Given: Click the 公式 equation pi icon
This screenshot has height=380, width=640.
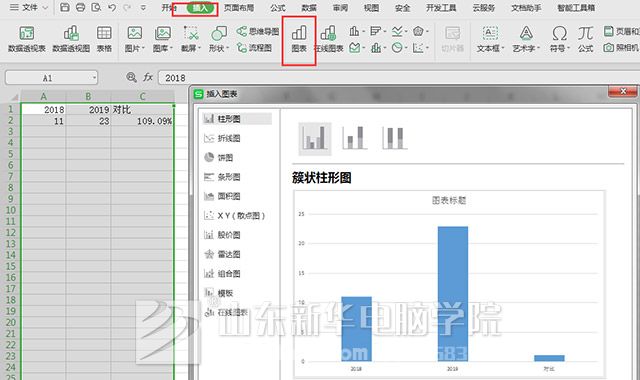Looking at the screenshot, I should point(585,39).
